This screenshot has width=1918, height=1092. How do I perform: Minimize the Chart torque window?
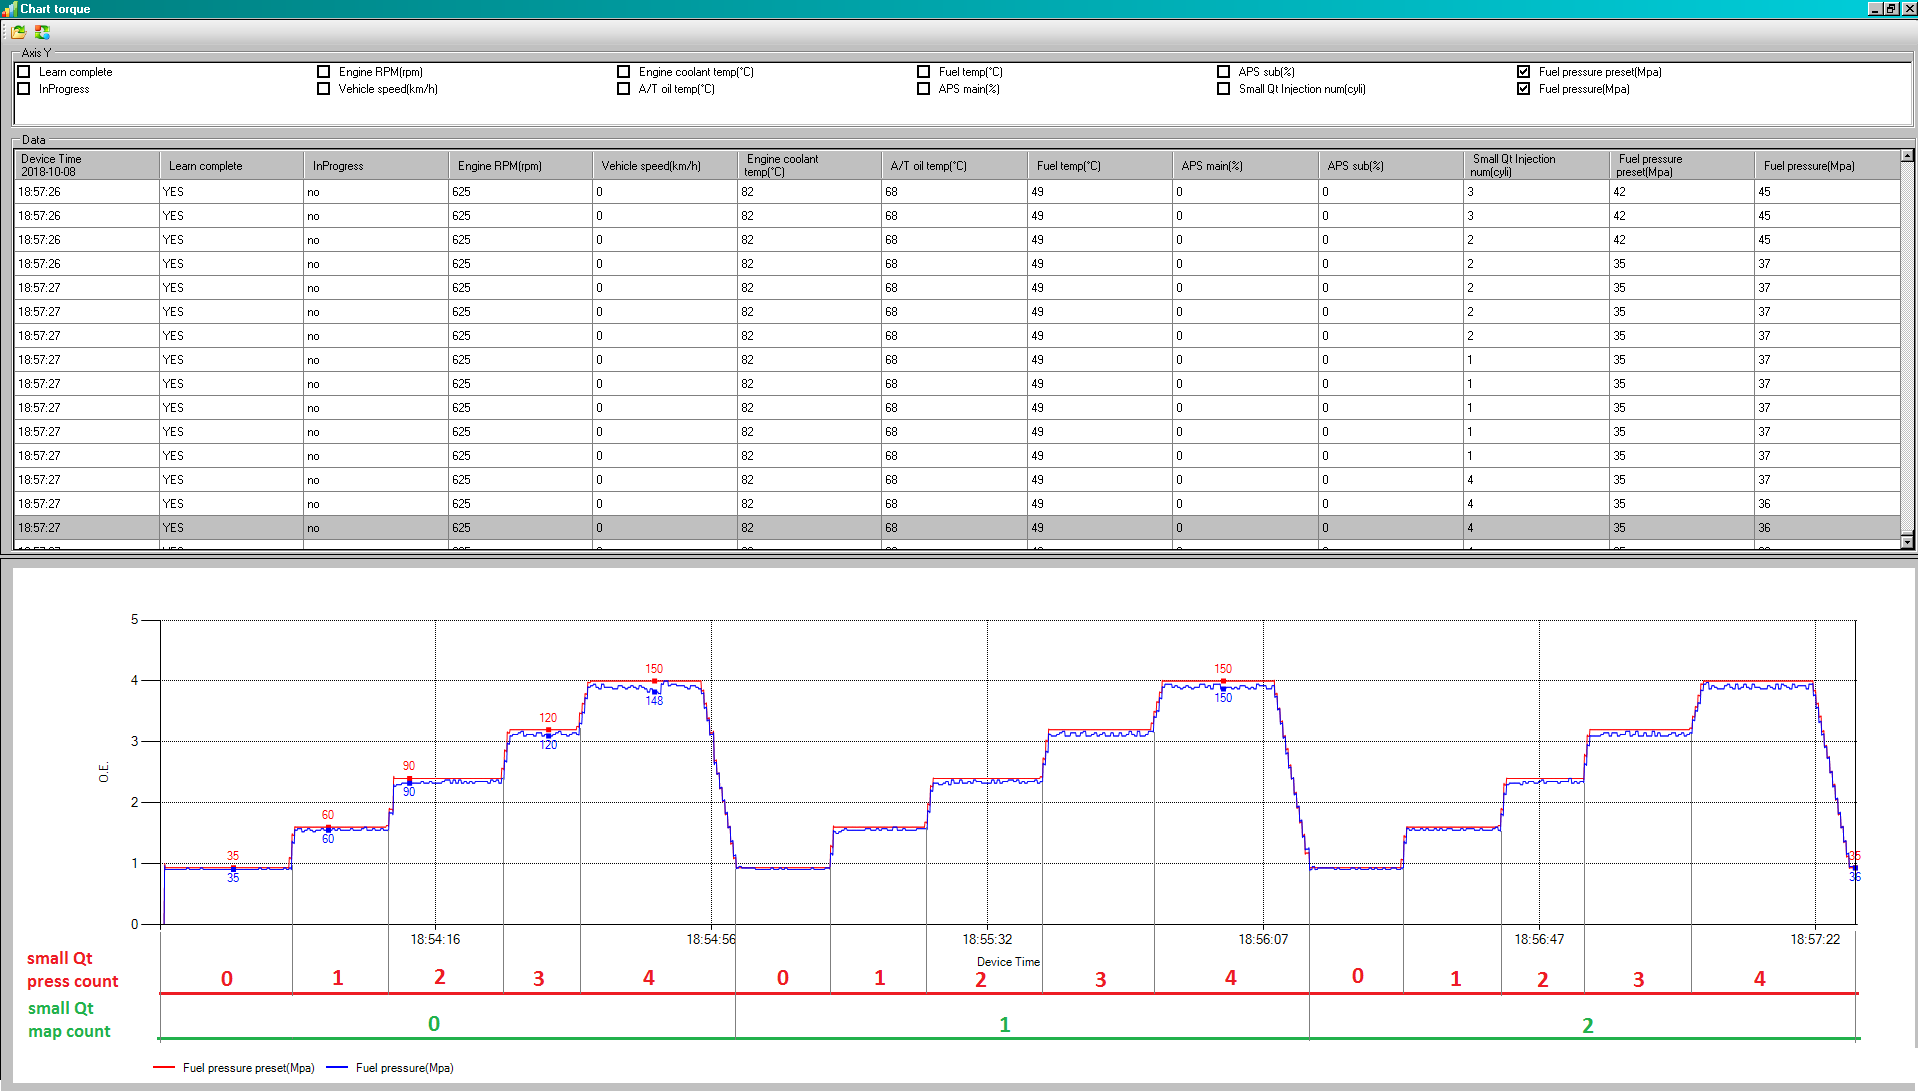click(x=1875, y=9)
